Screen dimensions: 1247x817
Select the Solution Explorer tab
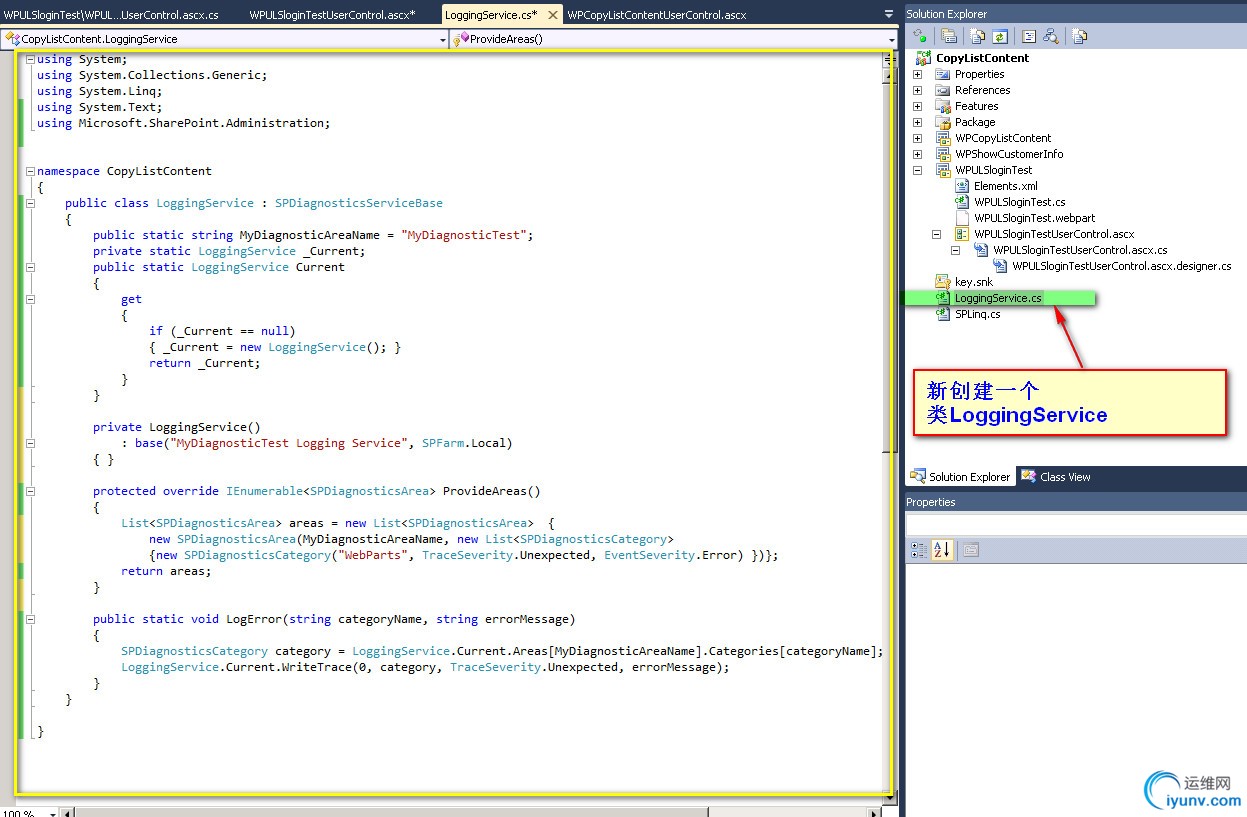(x=960, y=477)
